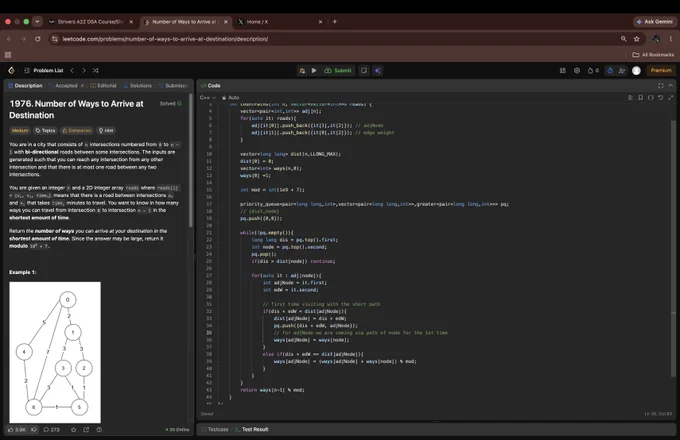
Task: Reset code to default icon
Action: tap(660, 98)
